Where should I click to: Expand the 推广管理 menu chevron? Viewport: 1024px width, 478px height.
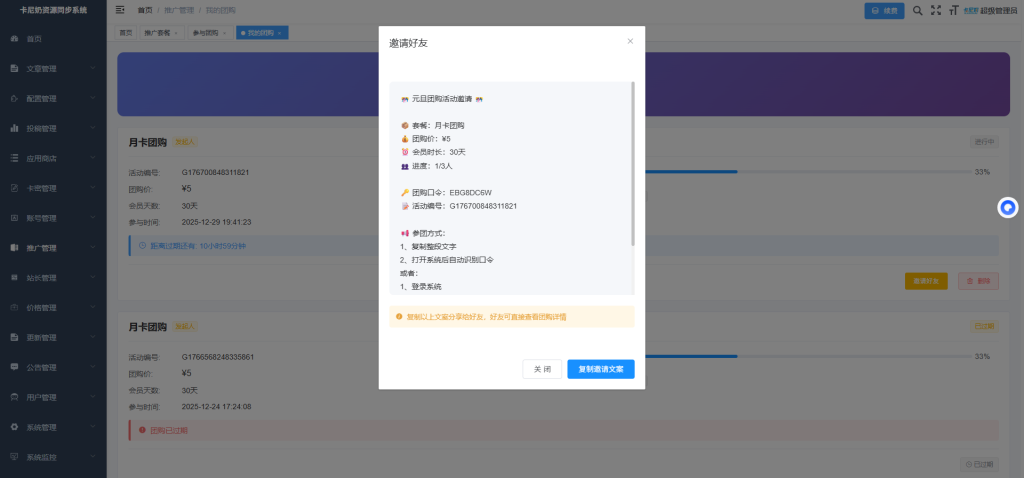coord(93,248)
